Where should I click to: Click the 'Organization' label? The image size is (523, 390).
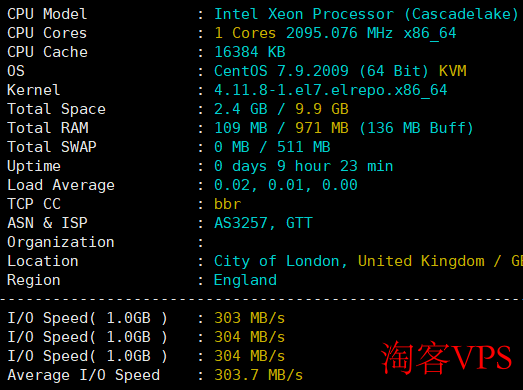(61, 243)
